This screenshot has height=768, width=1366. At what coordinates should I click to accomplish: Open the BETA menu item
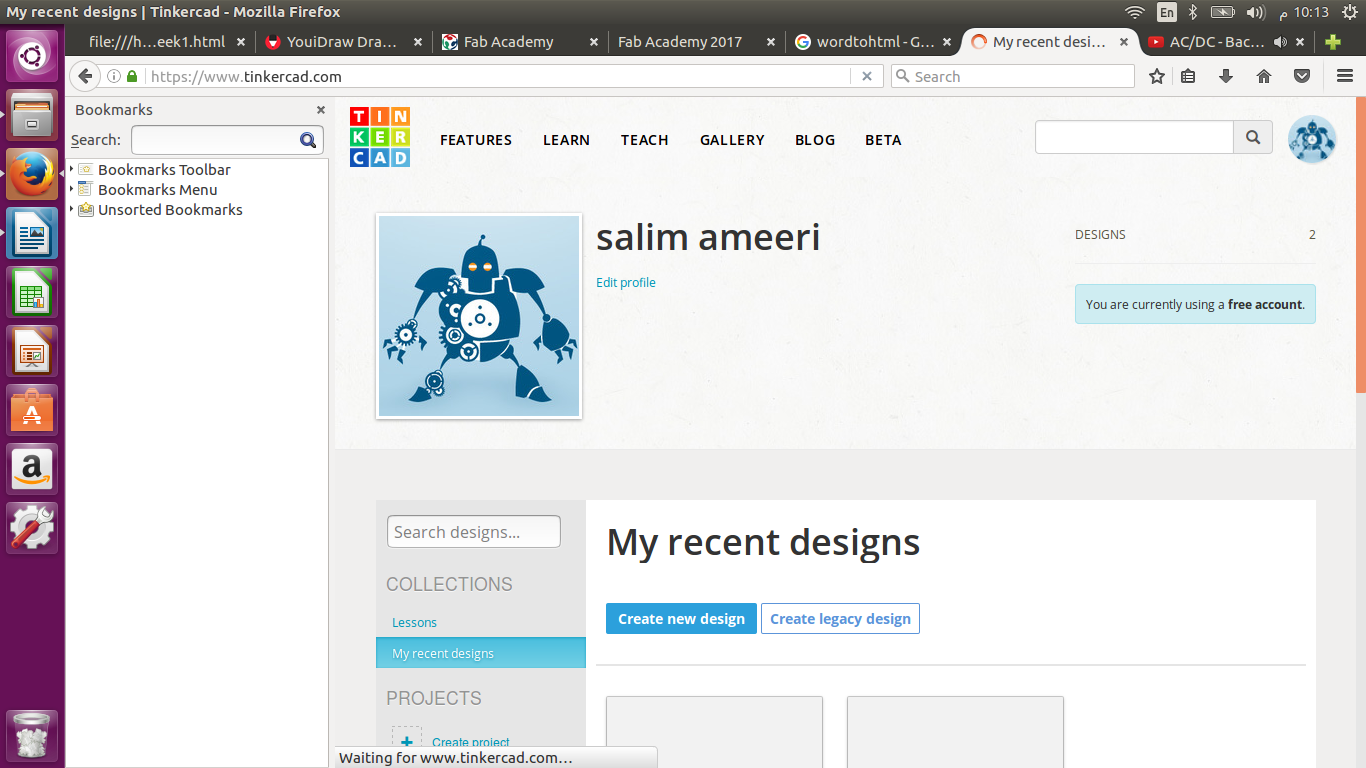tap(883, 140)
